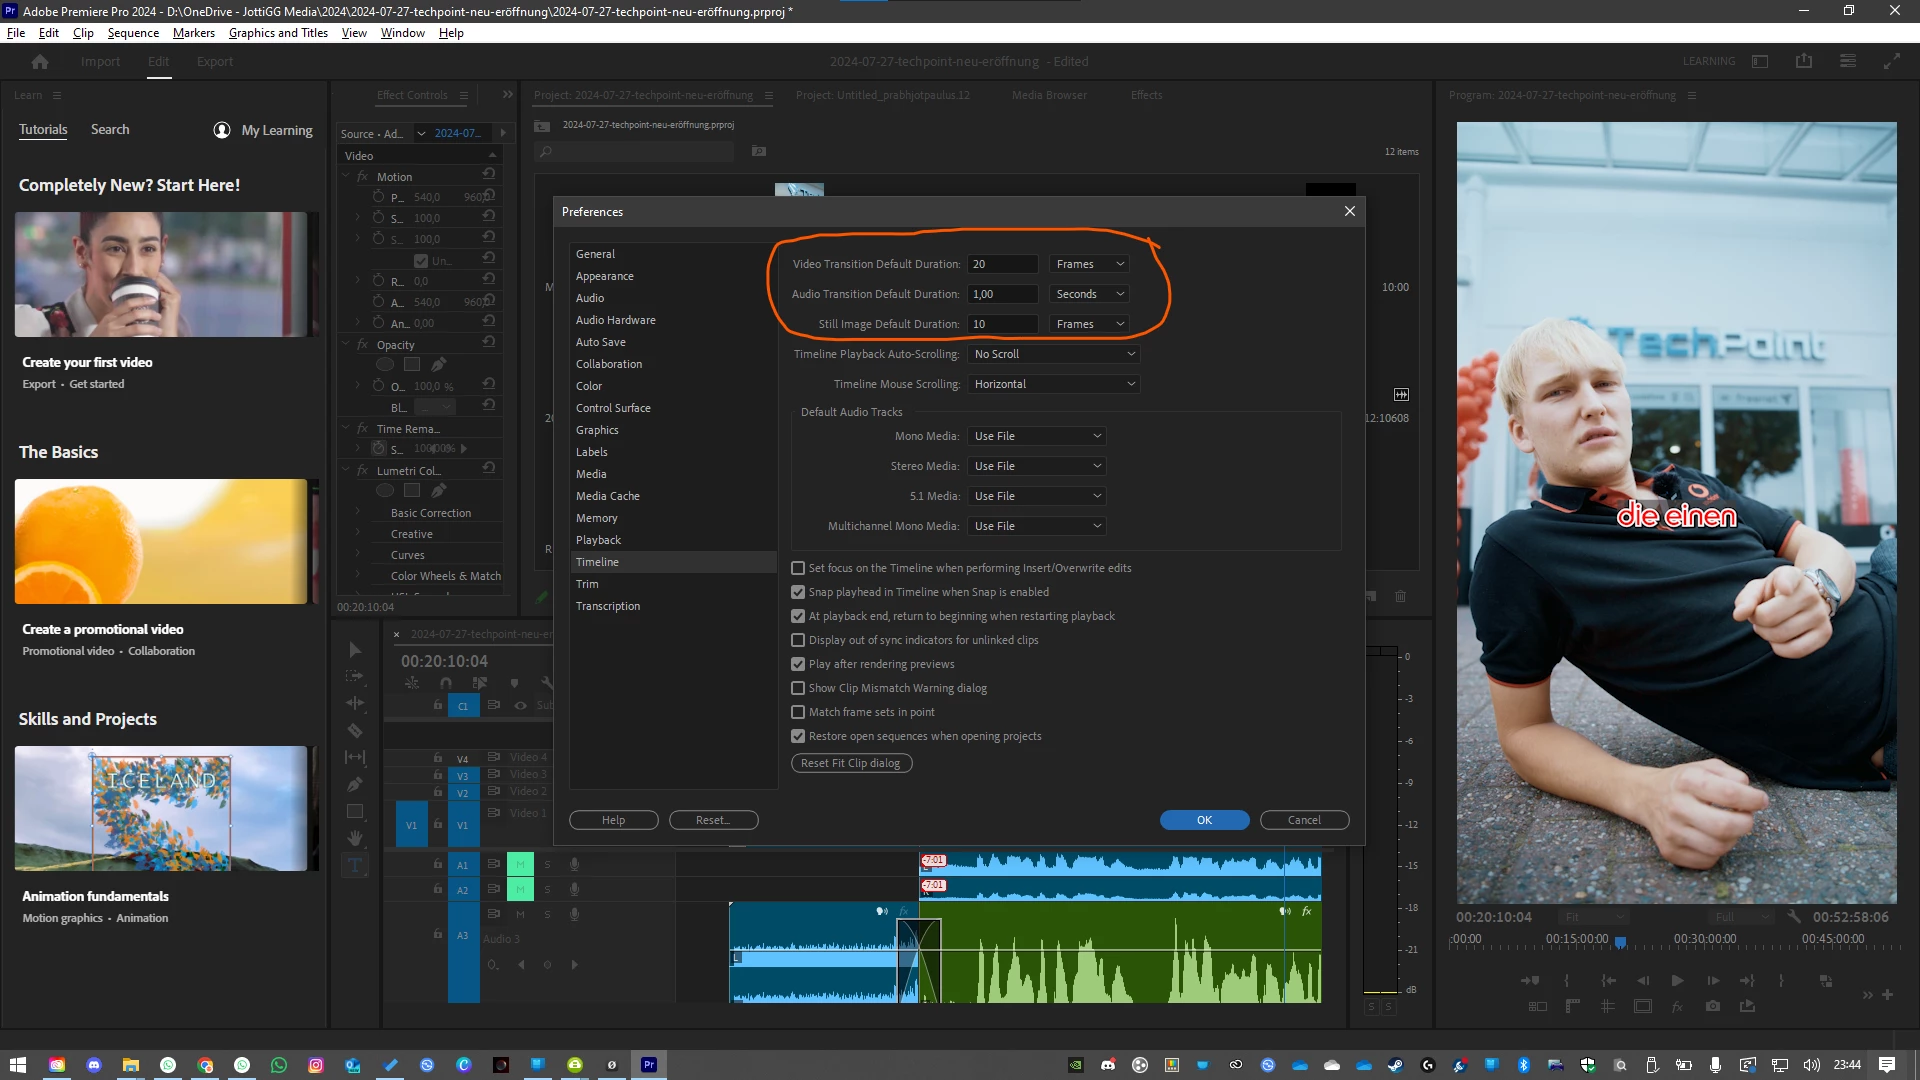This screenshot has height=1080, width=1920.
Task: Click the Still Image Default Duration input field
Action: pyautogui.click(x=1002, y=324)
